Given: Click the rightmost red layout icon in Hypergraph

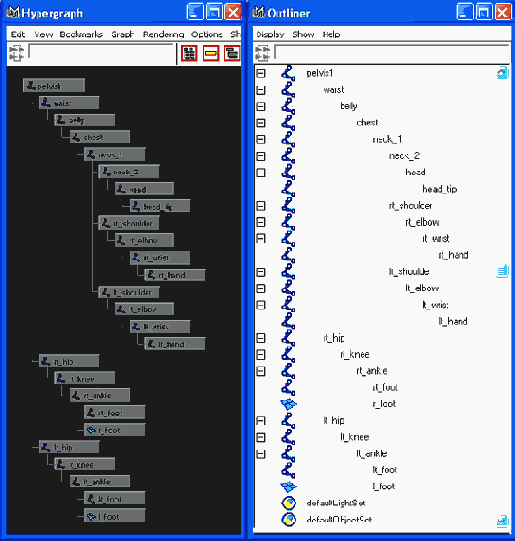Looking at the screenshot, I should tap(232, 53).
